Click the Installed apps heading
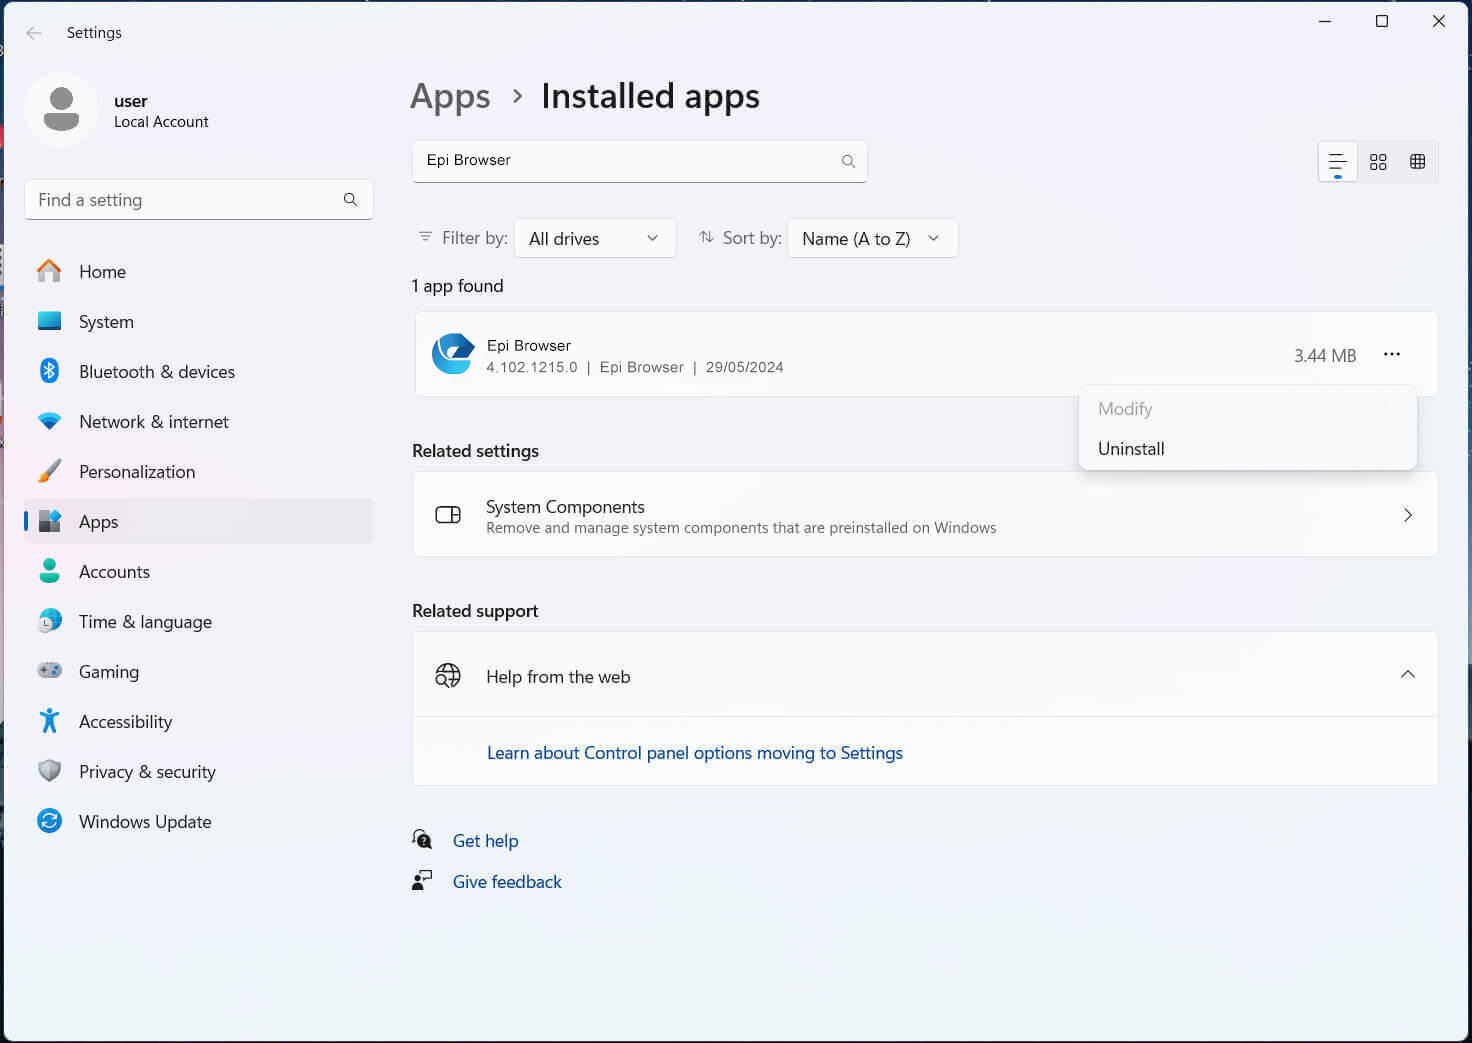This screenshot has width=1472, height=1043. click(x=650, y=96)
